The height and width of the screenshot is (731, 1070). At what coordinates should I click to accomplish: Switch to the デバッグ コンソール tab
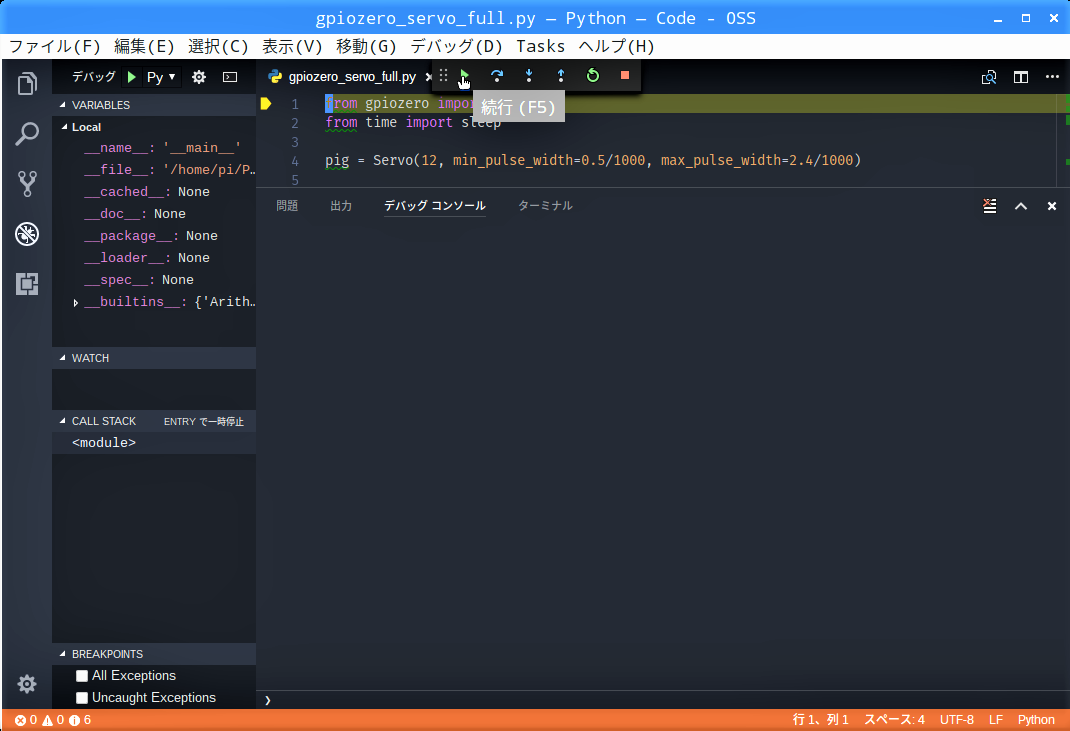tap(435, 205)
